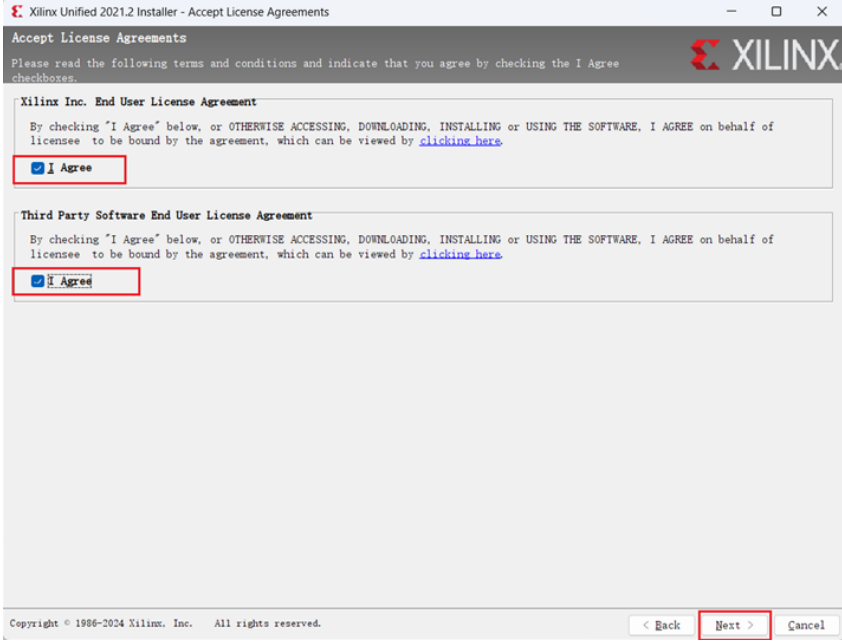Screen dimensions: 842x641
Task: Cancel the installer
Action: [806, 625]
